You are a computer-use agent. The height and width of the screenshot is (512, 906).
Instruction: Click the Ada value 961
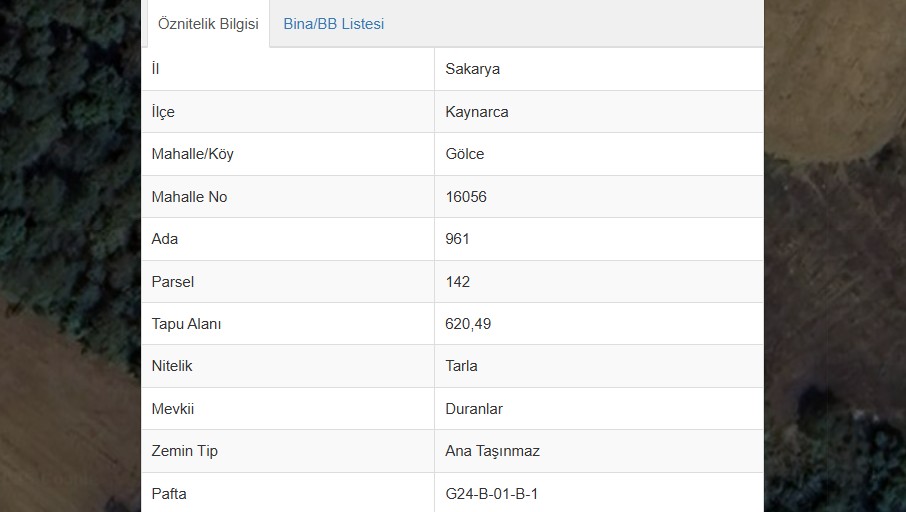click(x=457, y=239)
